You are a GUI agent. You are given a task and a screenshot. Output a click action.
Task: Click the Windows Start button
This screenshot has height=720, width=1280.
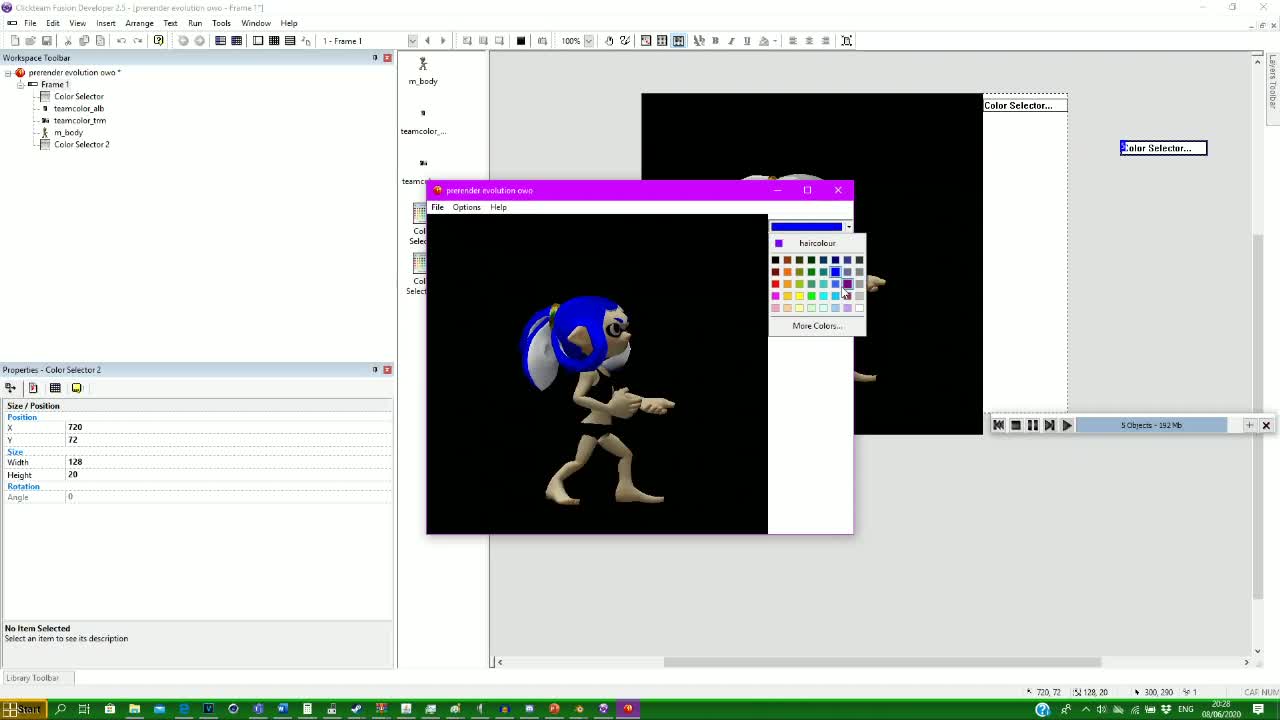point(22,709)
